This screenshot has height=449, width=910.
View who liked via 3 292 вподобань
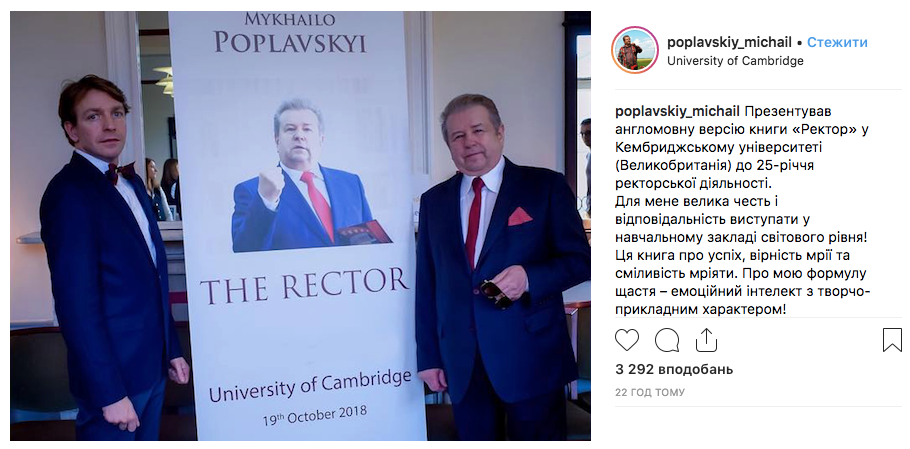tap(674, 370)
